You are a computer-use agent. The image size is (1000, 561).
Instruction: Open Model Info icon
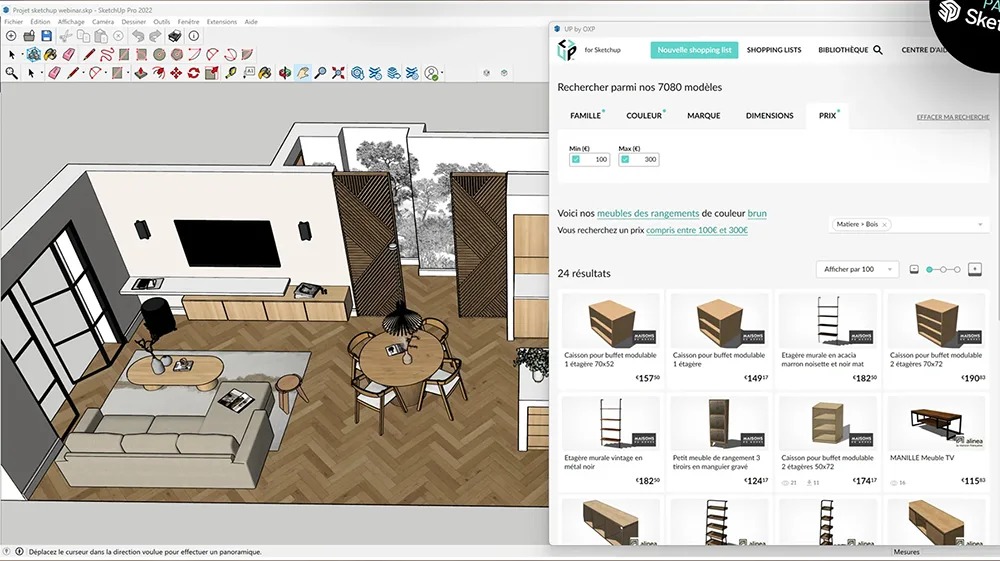click(x=194, y=36)
